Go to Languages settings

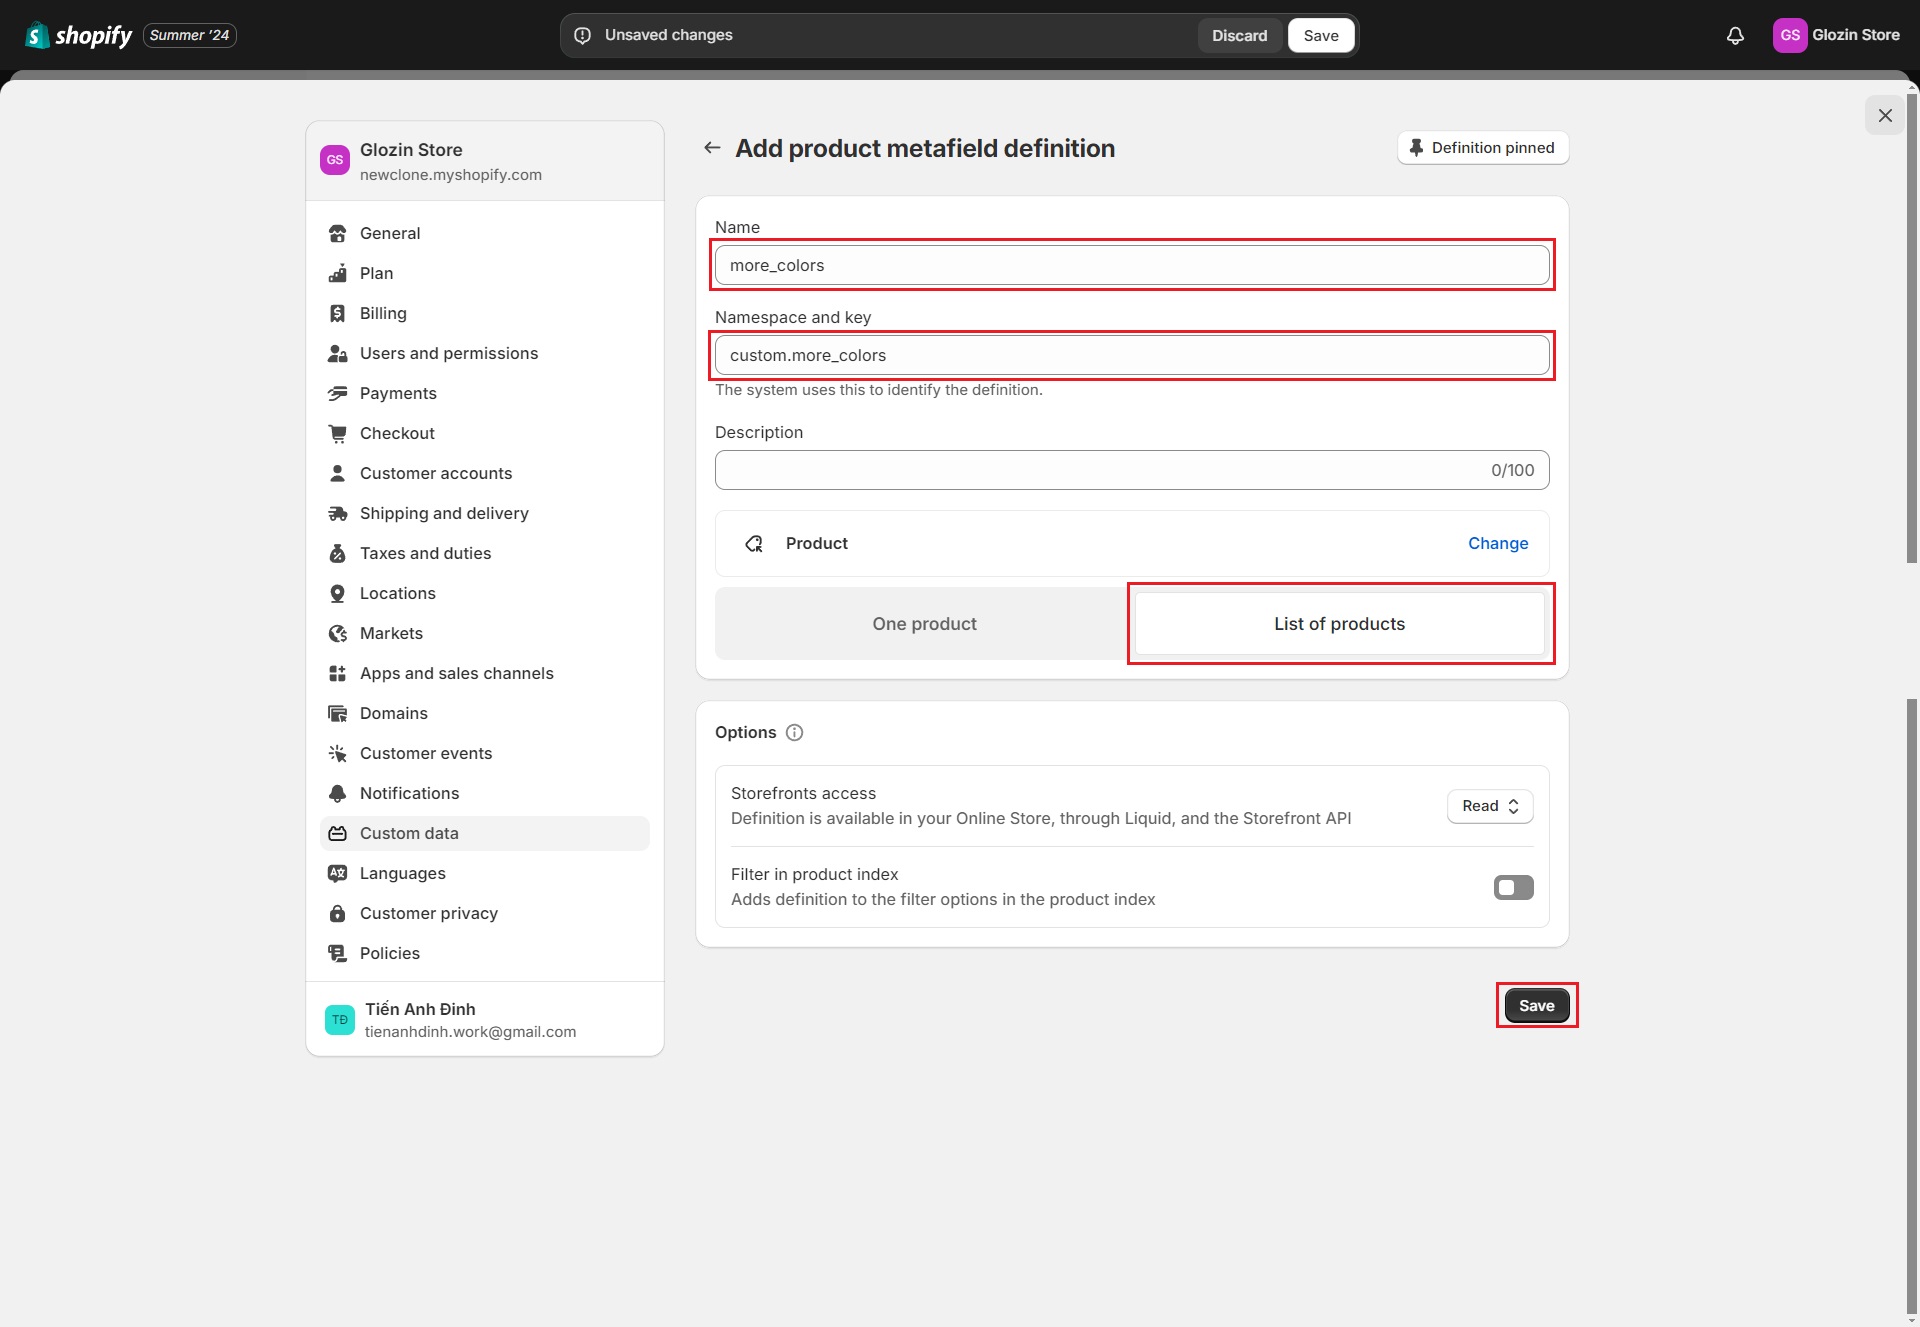click(402, 874)
